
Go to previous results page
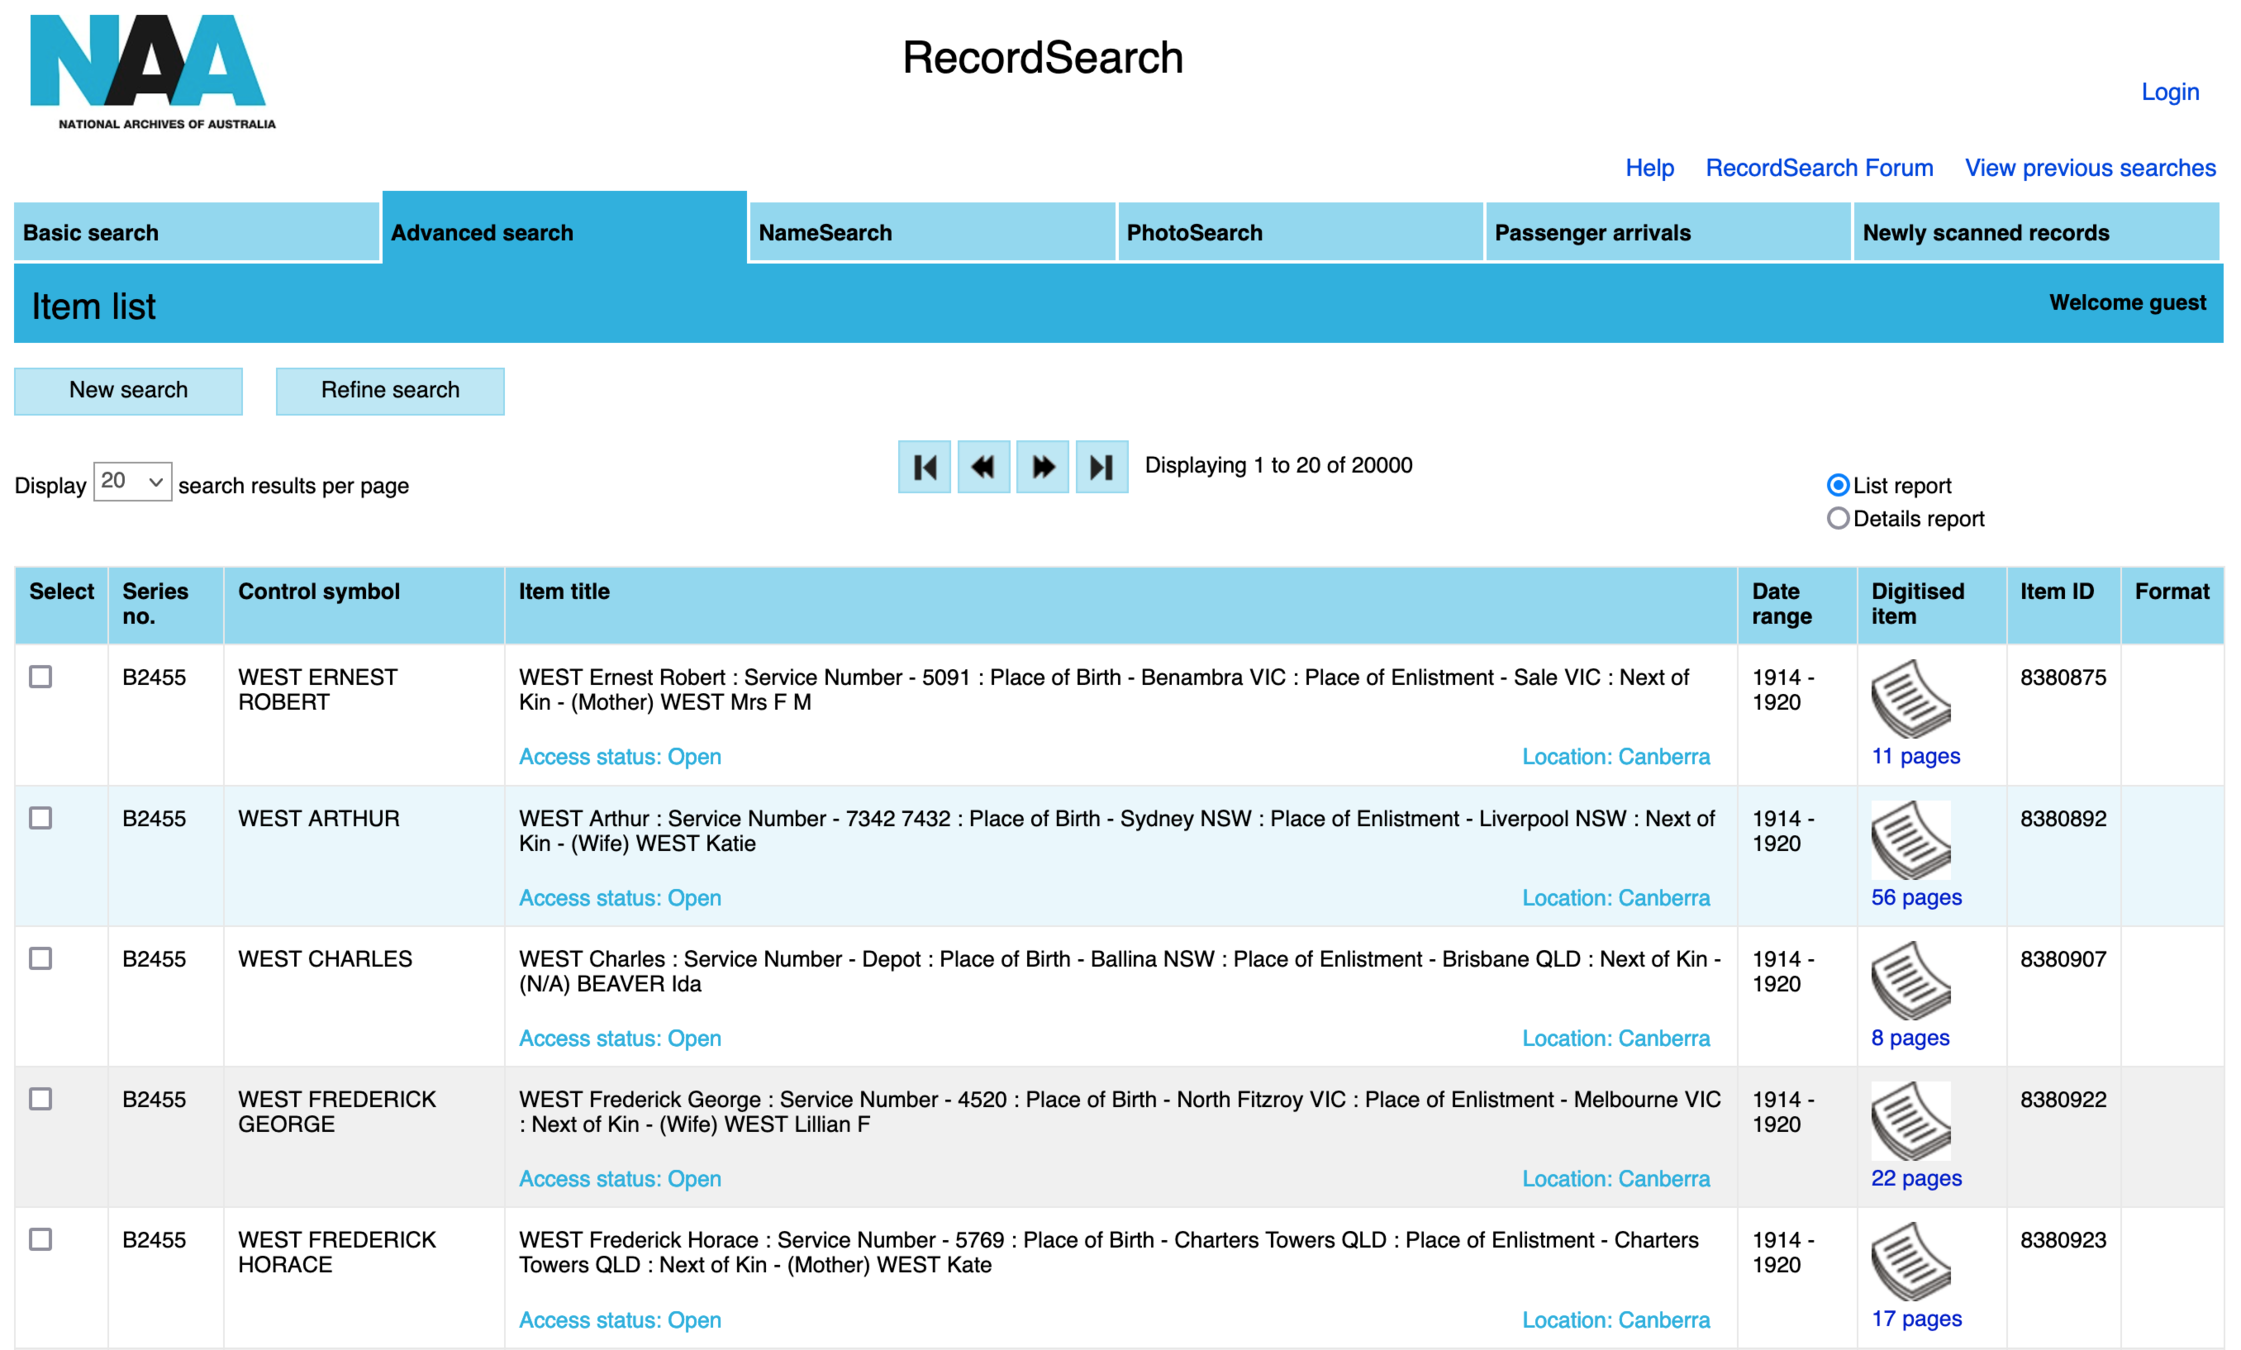point(983,466)
